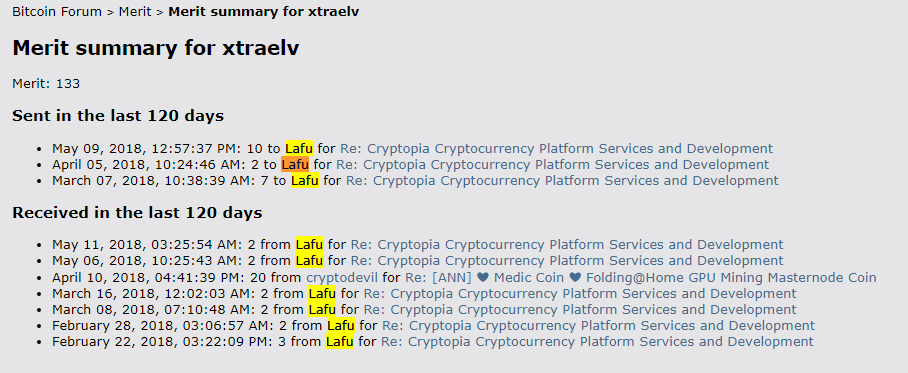Open the Cryptopia post link received February 22, 2018
Screen dimensions: 908x373
coord(597,342)
